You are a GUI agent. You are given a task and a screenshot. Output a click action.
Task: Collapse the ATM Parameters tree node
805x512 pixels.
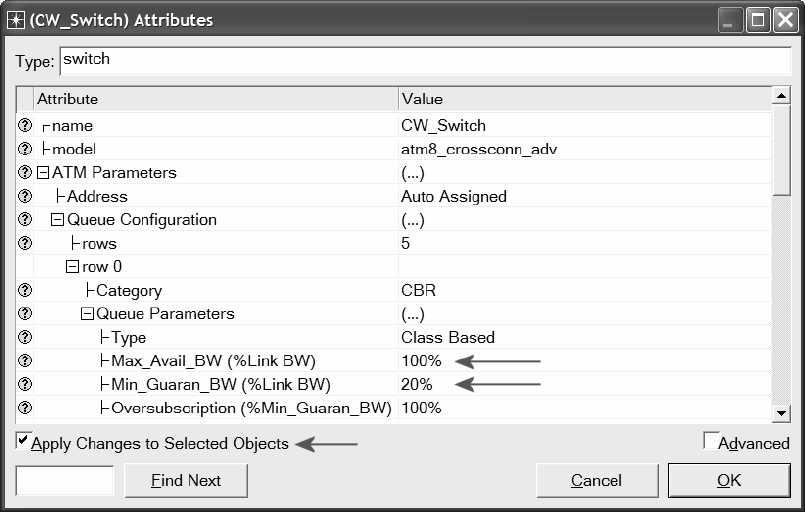point(43,173)
